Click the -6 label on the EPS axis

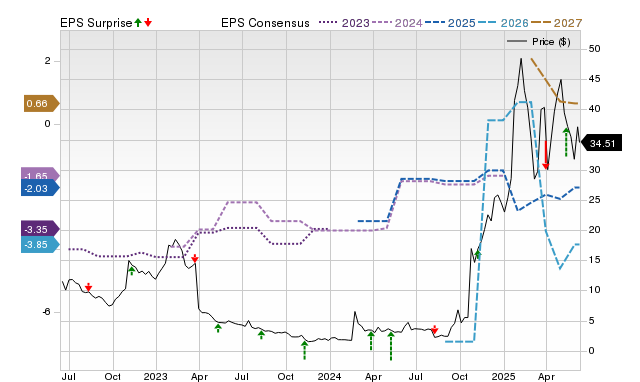point(47,312)
